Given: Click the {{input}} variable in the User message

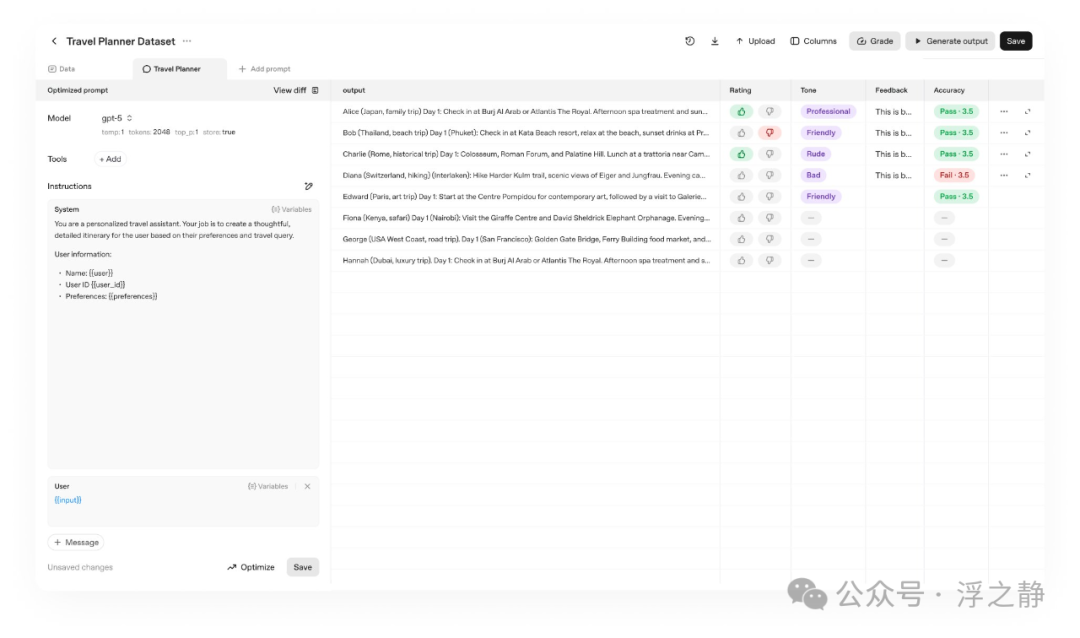Looking at the screenshot, I should [68, 500].
